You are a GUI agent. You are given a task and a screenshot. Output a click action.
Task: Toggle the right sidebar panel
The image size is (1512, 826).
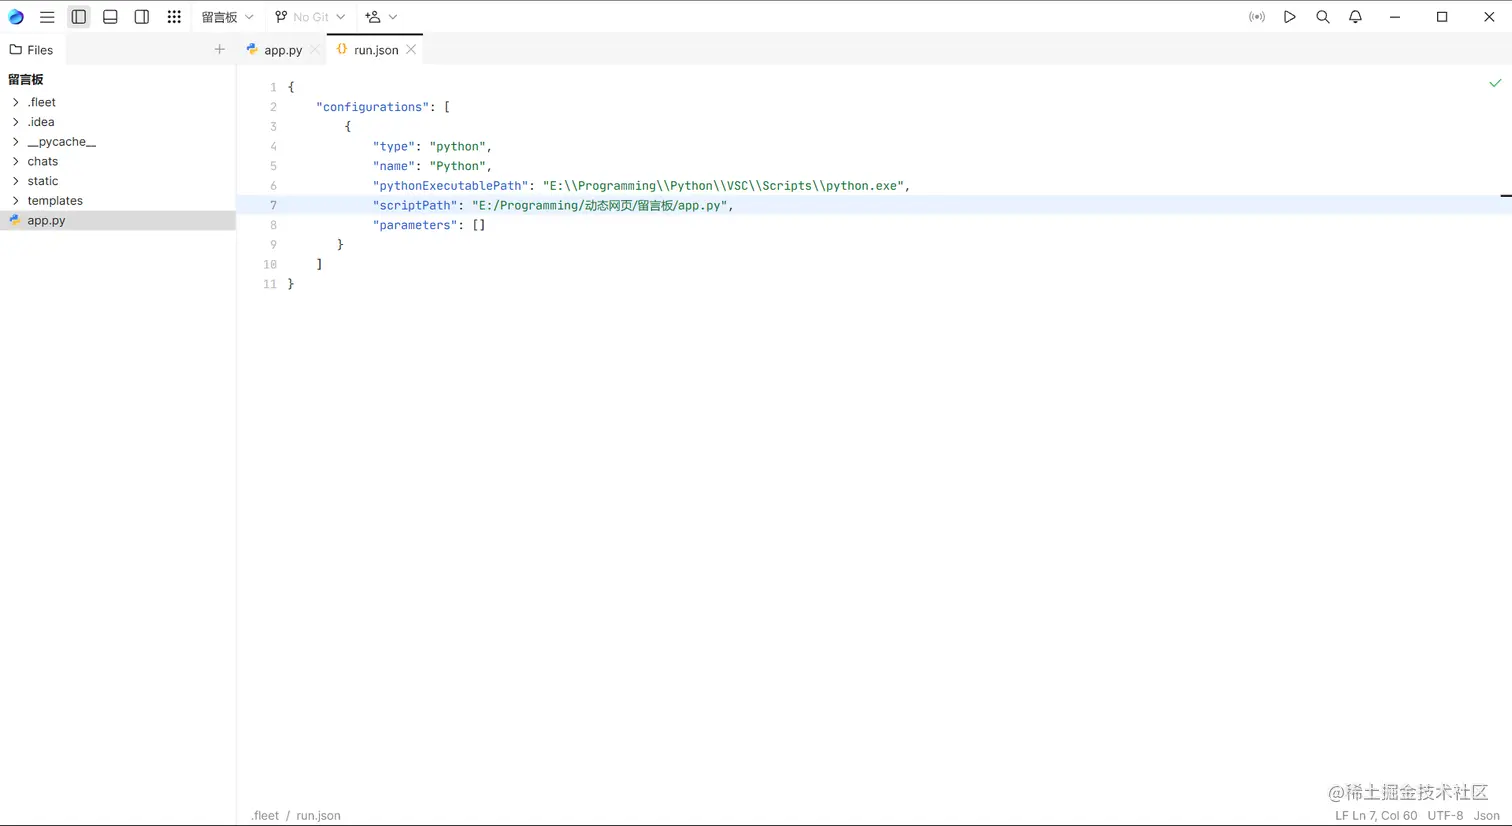(x=142, y=17)
